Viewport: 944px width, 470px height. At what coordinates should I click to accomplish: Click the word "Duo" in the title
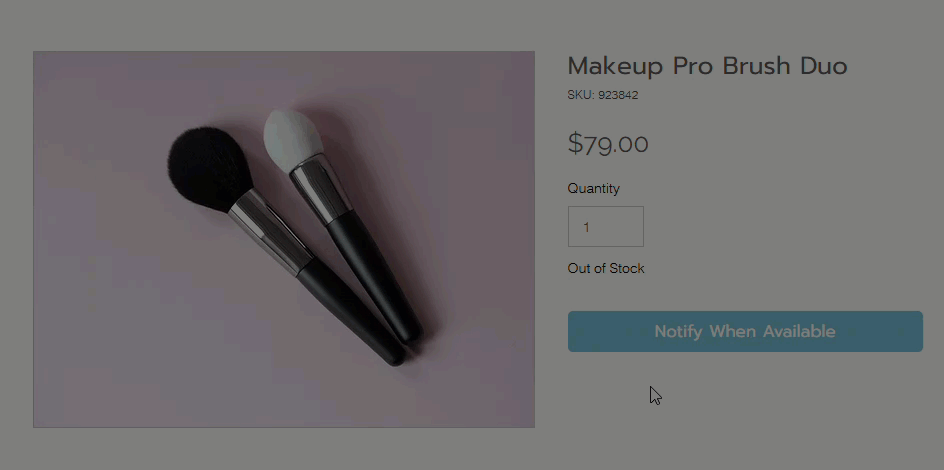point(824,67)
